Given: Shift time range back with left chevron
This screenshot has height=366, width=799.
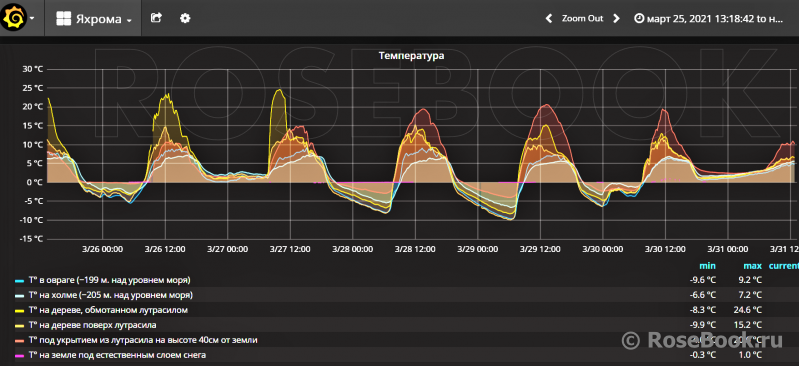Looking at the screenshot, I should click(x=549, y=18).
